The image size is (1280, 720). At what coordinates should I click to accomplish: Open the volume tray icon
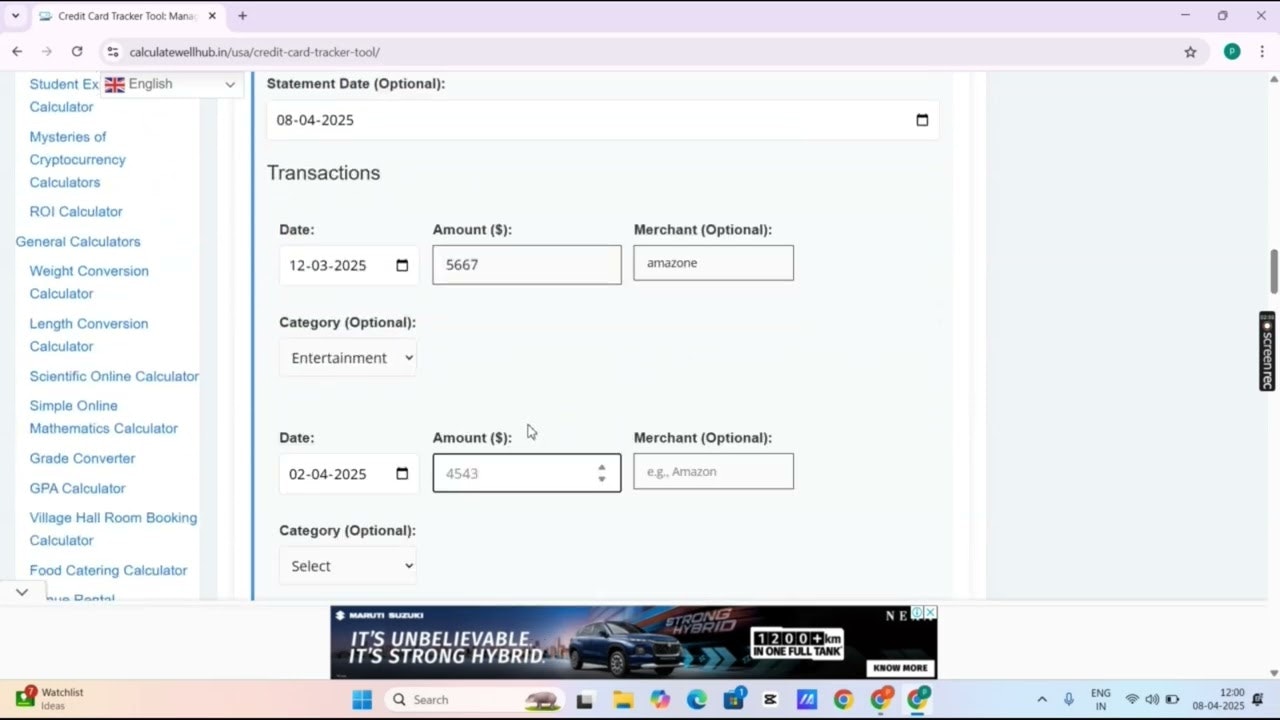tap(1152, 700)
